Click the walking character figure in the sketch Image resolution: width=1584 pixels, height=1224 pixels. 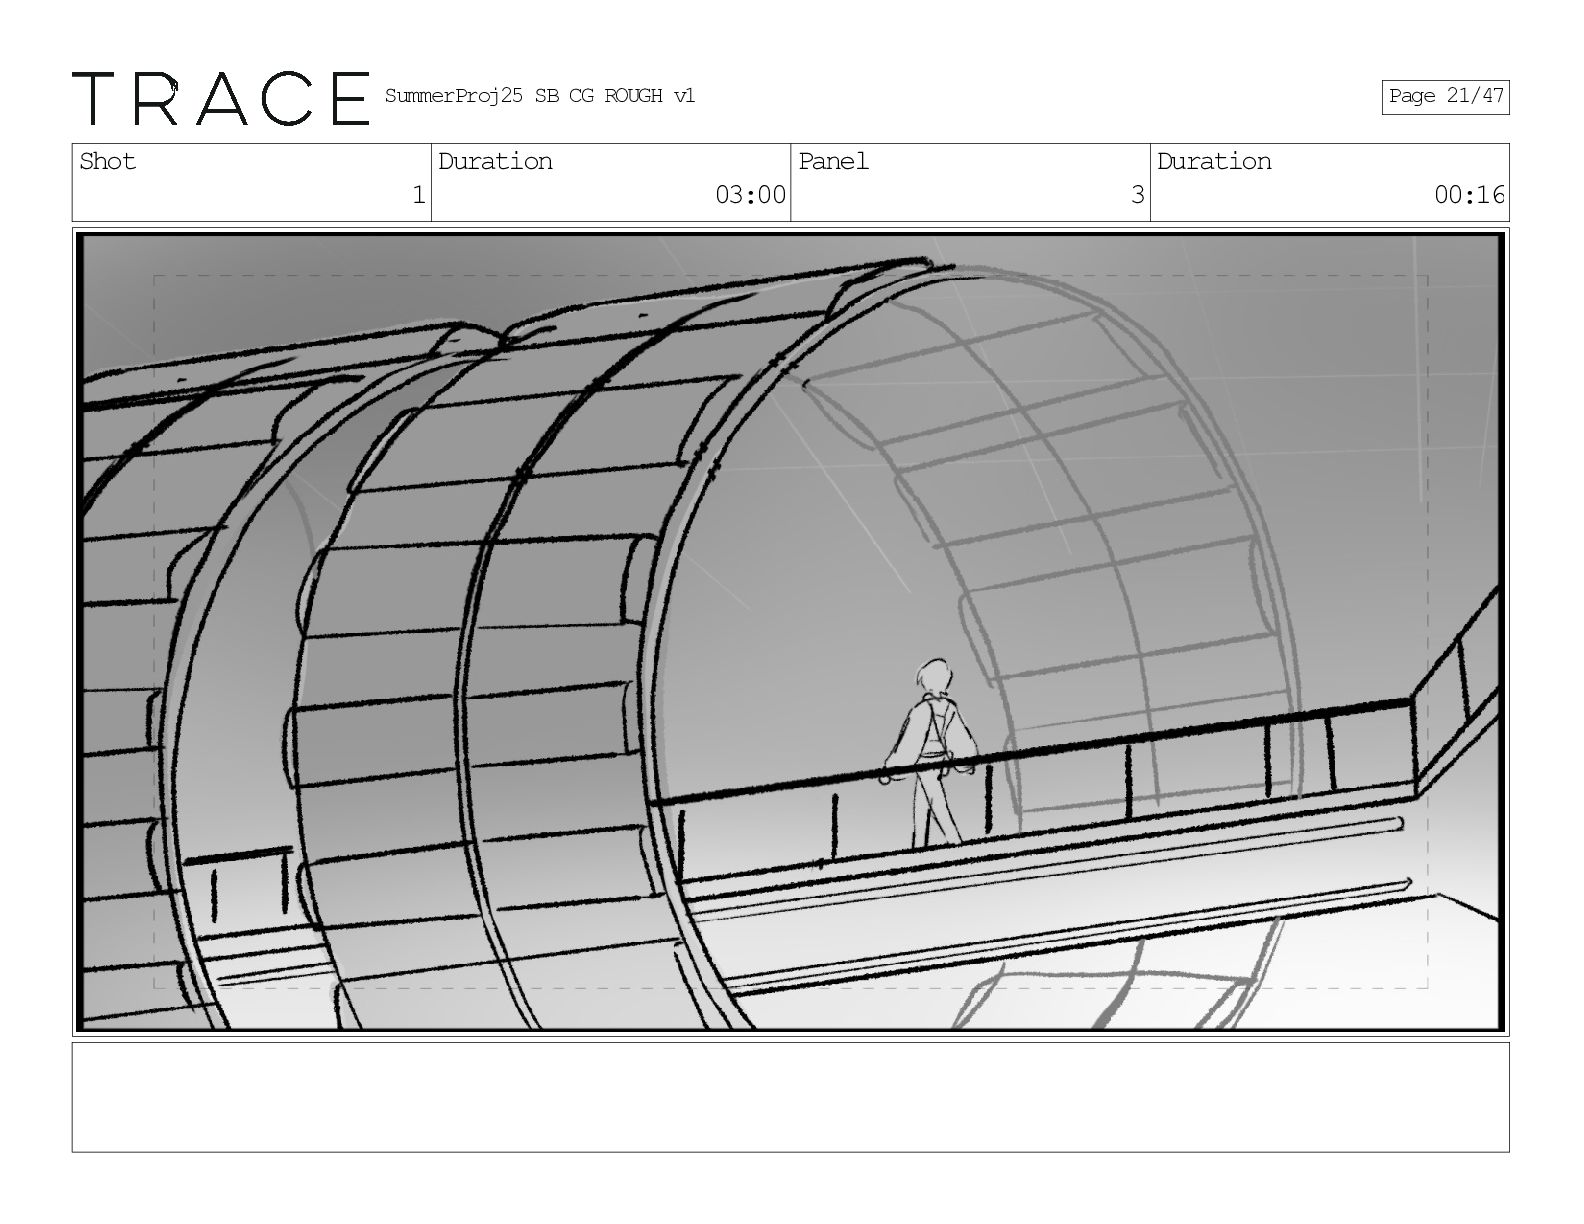929,752
